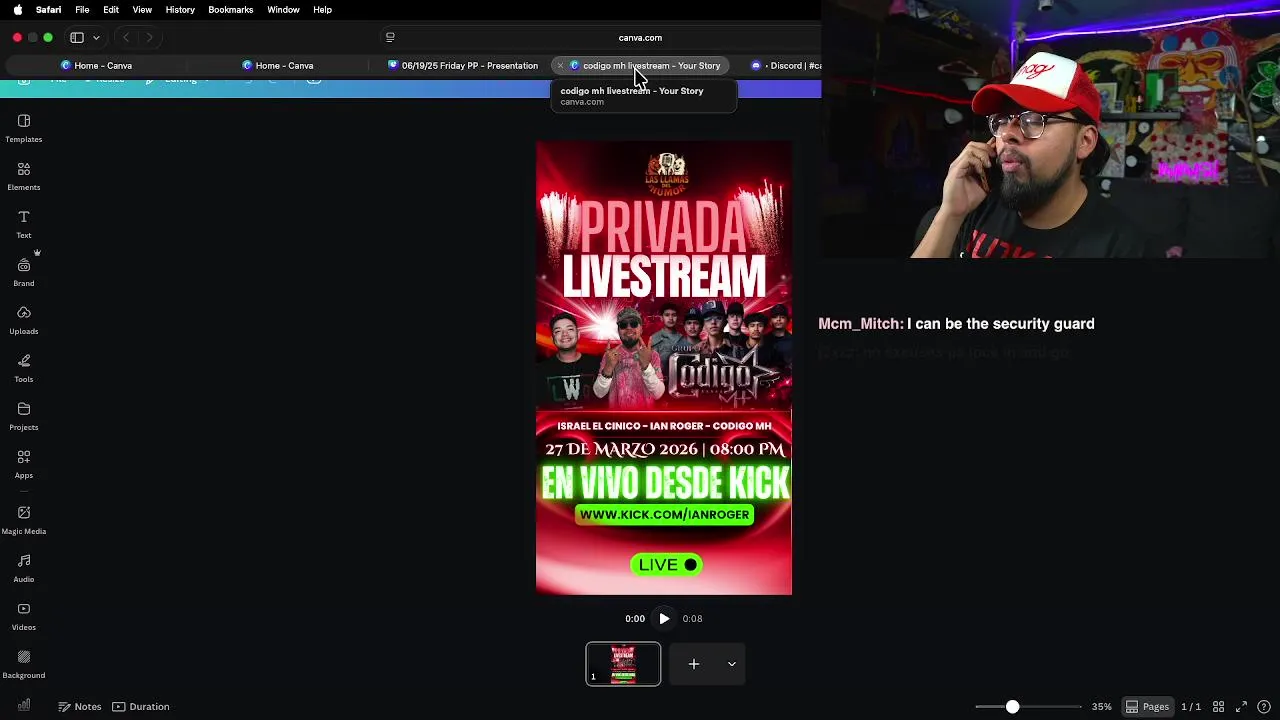Image resolution: width=1280 pixels, height=720 pixels.
Task: Toggle the Safari sidebar button
Action: pyautogui.click(x=77, y=38)
